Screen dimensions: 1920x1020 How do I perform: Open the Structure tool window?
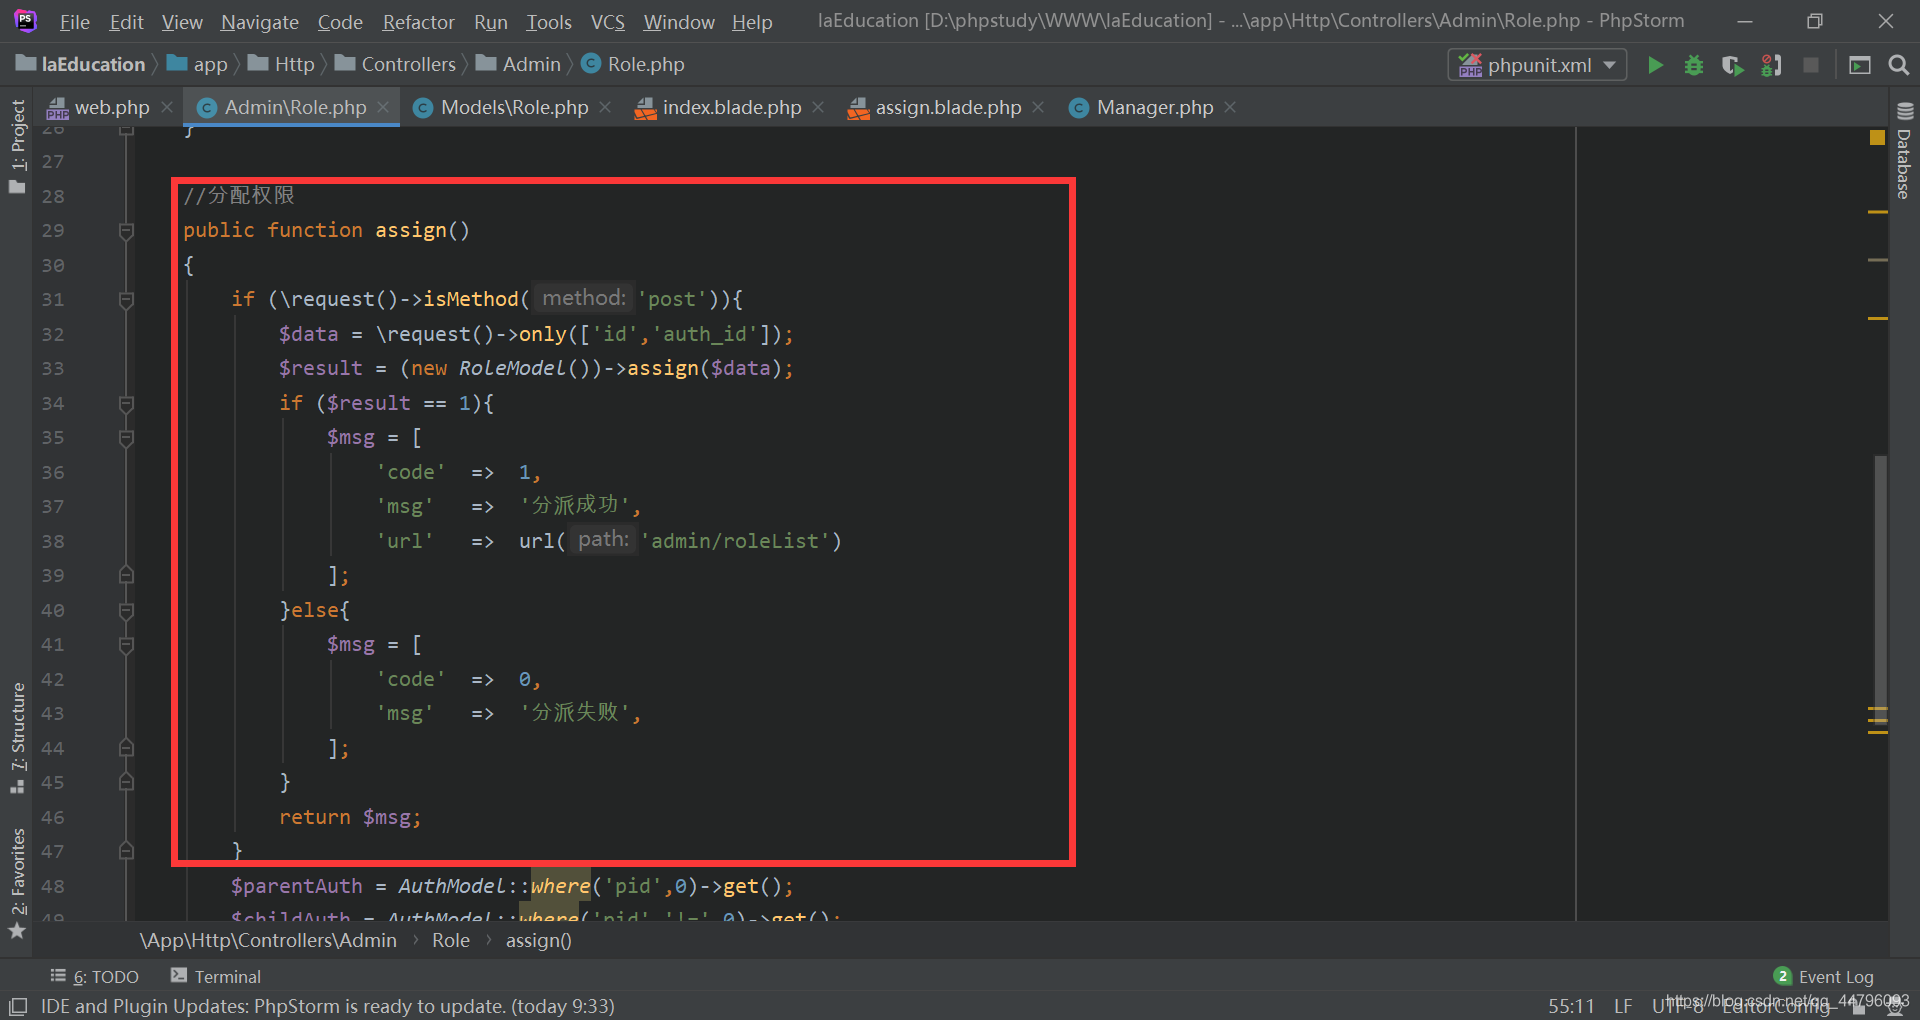coord(18,738)
